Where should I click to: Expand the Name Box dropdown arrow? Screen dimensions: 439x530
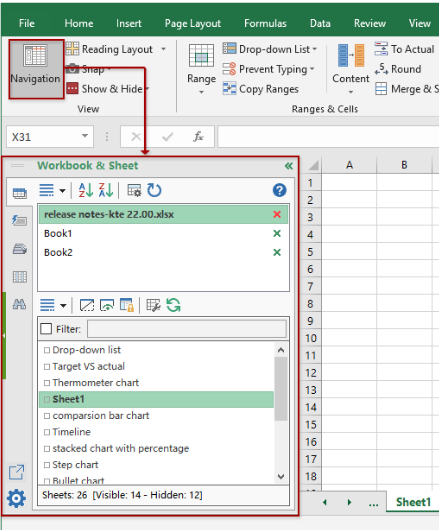(85, 136)
